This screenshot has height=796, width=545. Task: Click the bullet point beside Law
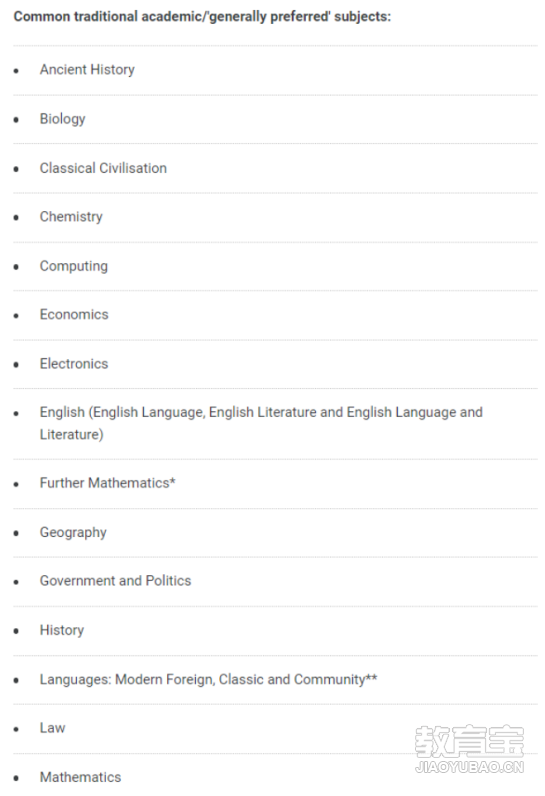point(16,729)
